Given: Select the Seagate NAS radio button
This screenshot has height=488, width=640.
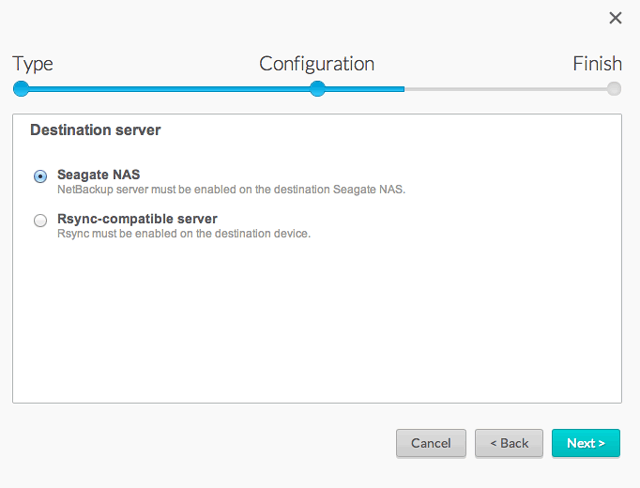Looking at the screenshot, I should click(40, 176).
